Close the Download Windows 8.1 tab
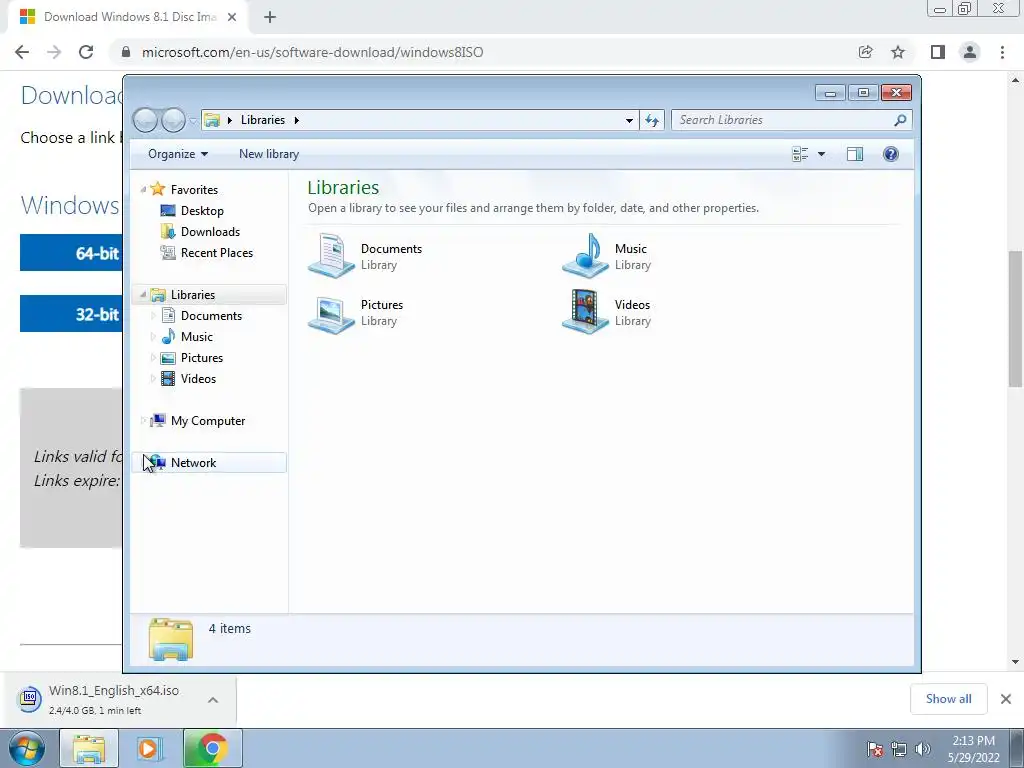The width and height of the screenshot is (1024, 768). tap(232, 17)
